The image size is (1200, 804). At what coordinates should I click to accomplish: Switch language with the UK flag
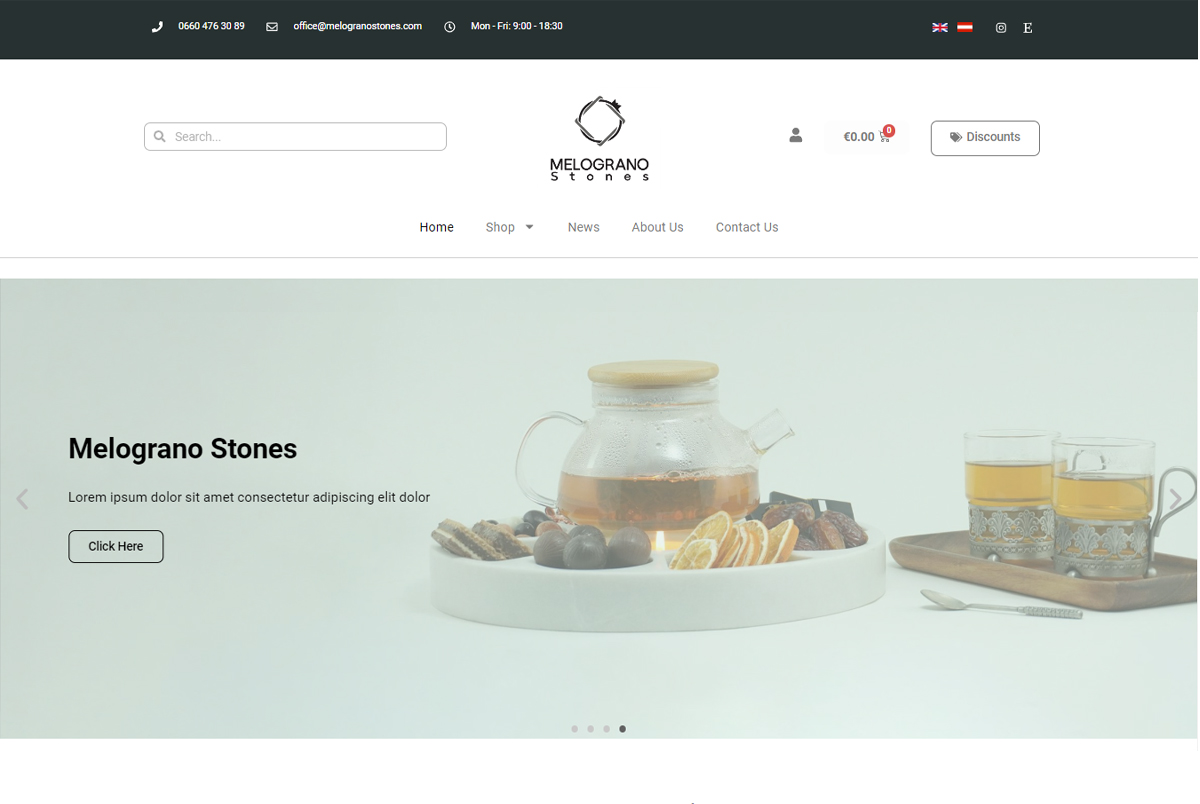939,27
